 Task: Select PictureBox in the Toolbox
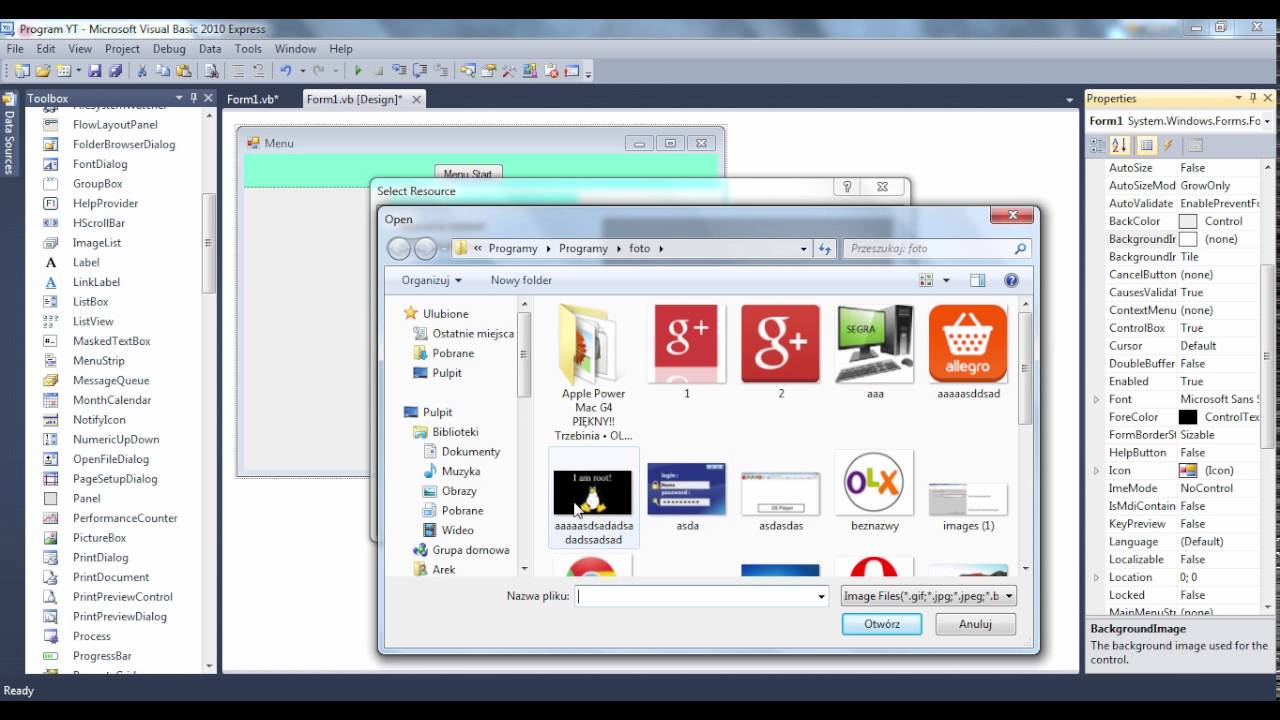click(99, 537)
